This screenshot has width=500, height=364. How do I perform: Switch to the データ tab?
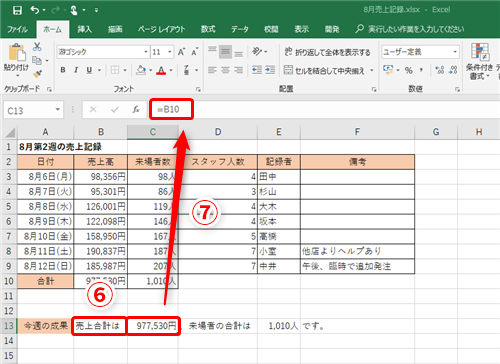[240, 29]
